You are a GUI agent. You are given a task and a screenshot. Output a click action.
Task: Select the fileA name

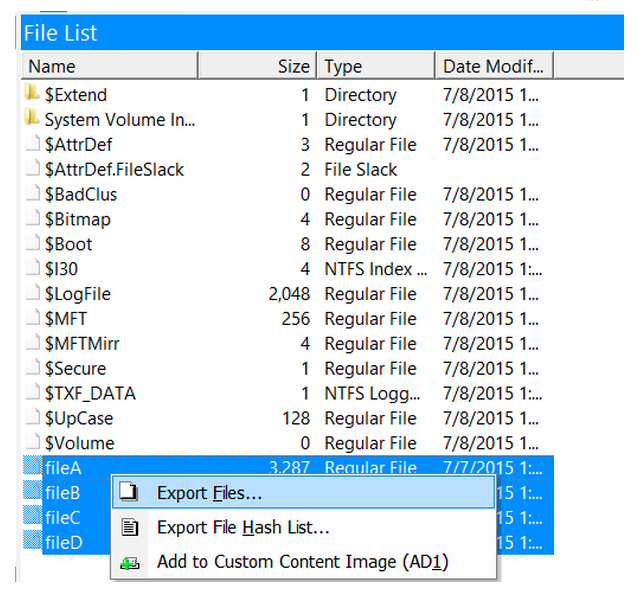(63, 468)
